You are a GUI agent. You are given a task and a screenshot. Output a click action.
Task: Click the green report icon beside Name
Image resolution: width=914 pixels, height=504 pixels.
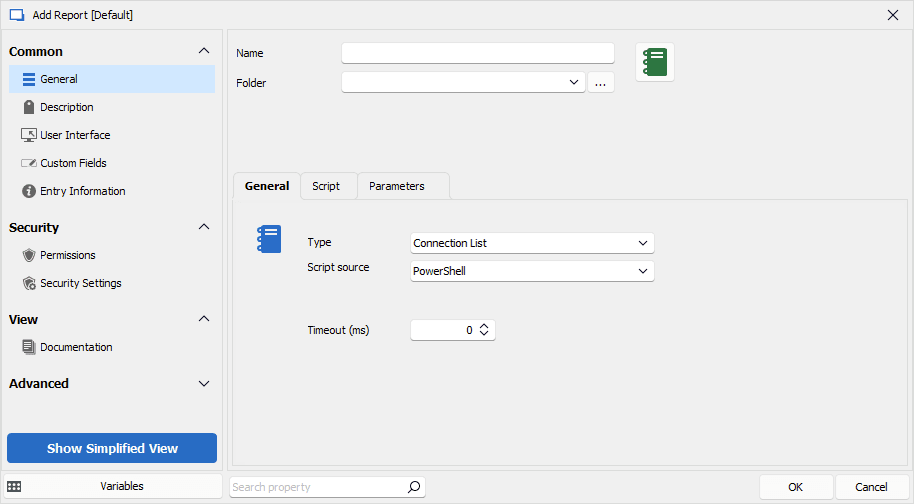click(655, 62)
